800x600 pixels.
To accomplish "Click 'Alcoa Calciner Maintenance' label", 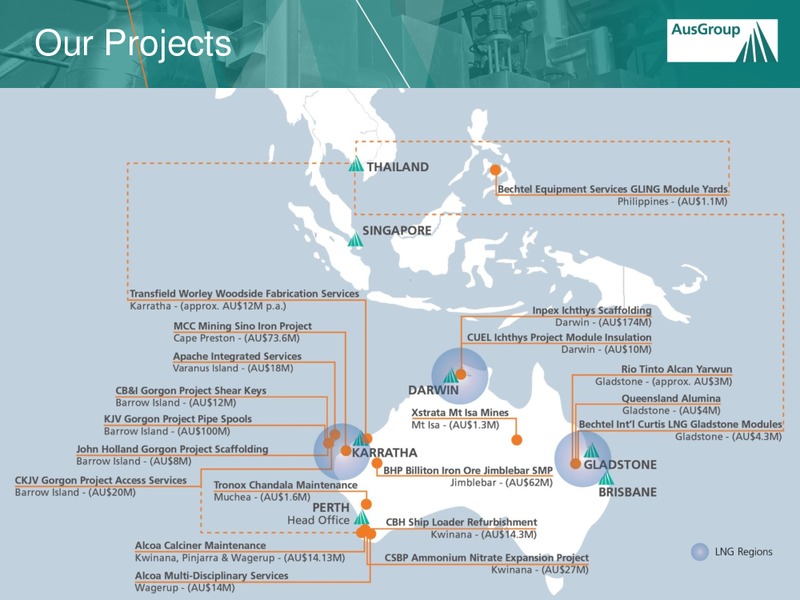I will click(x=200, y=545).
